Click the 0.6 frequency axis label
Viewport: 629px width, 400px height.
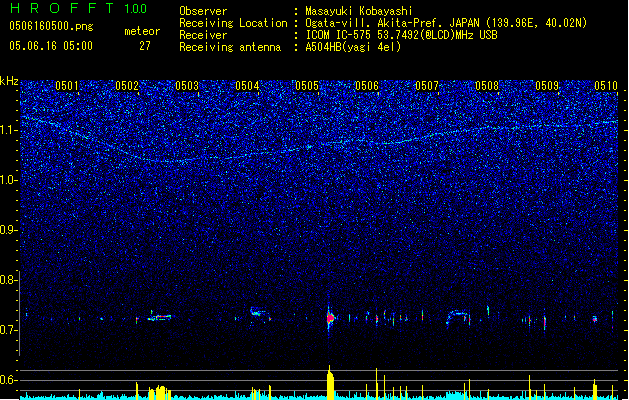(x=9, y=380)
